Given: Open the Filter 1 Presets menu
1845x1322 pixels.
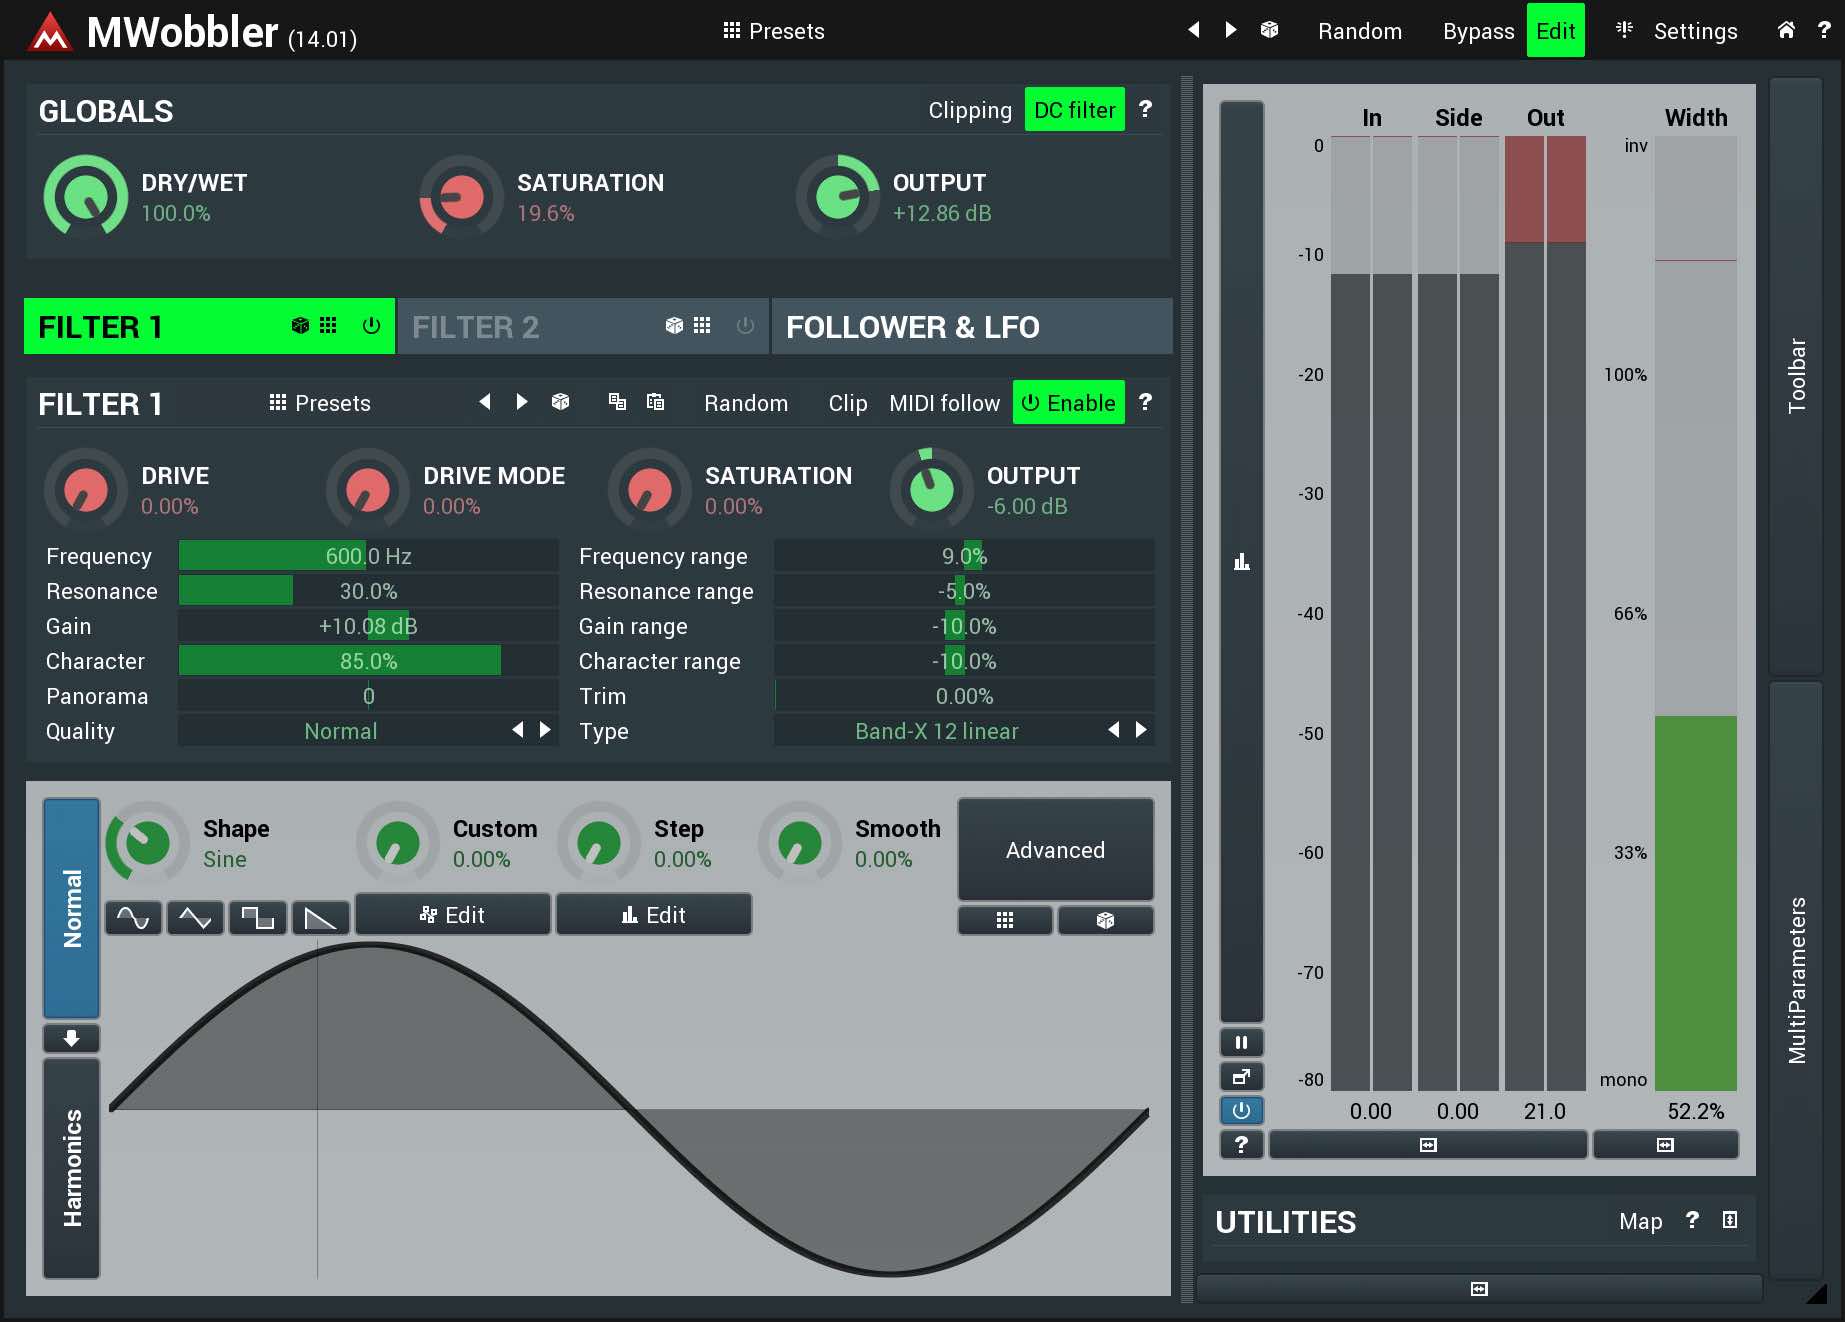Looking at the screenshot, I should tap(320, 403).
